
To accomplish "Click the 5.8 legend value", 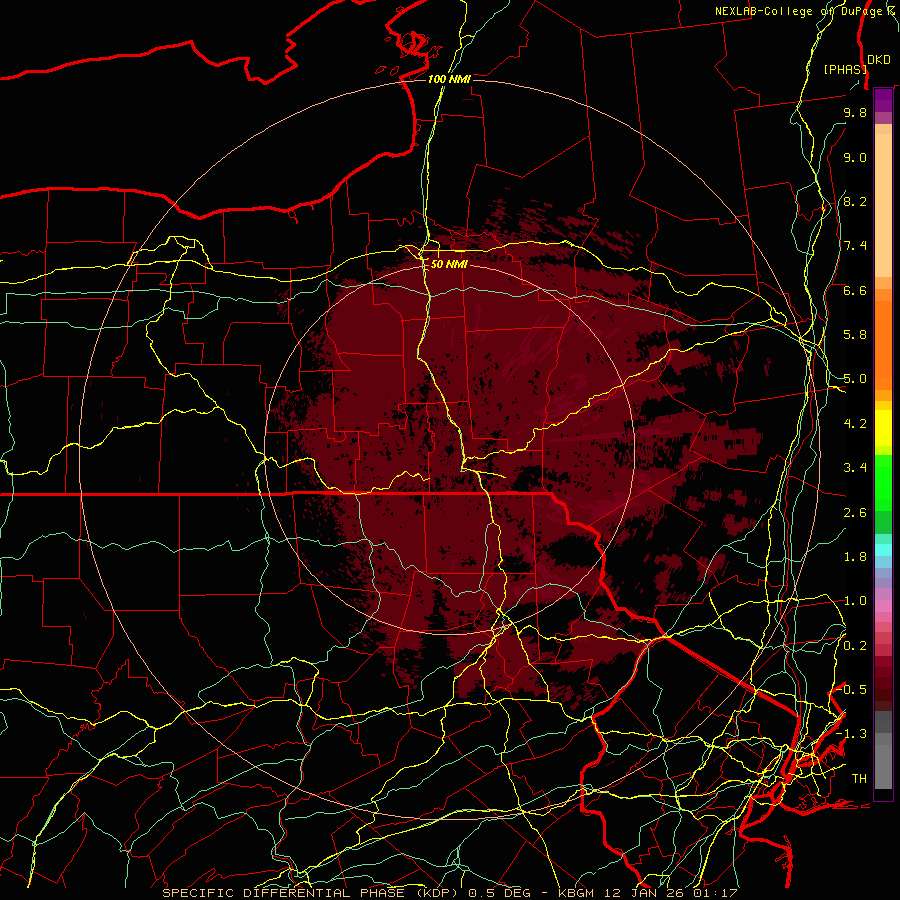I will tap(855, 335).
